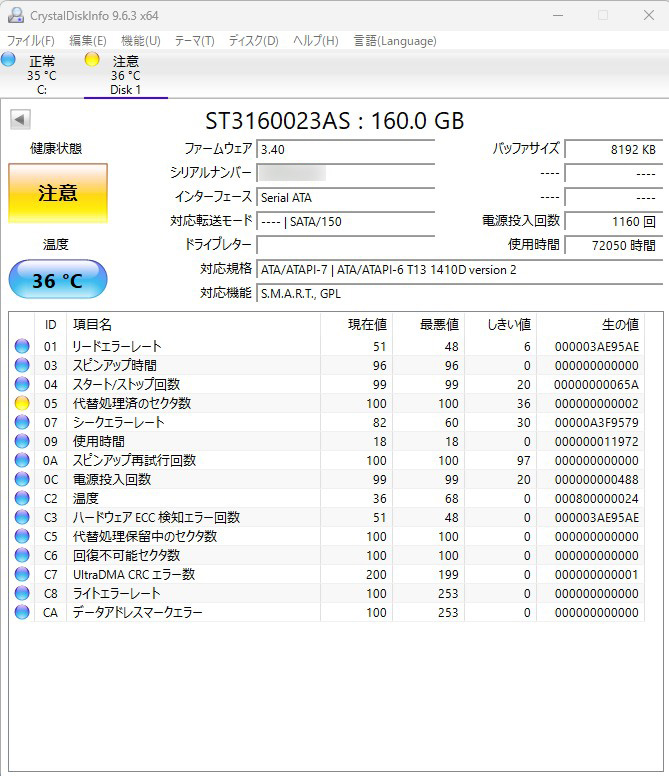Image resolution: width=669 pixels, height=776 pixels.
Task: Click current value 200 in UltraDMA CRC row
Action: click(377, 575)
